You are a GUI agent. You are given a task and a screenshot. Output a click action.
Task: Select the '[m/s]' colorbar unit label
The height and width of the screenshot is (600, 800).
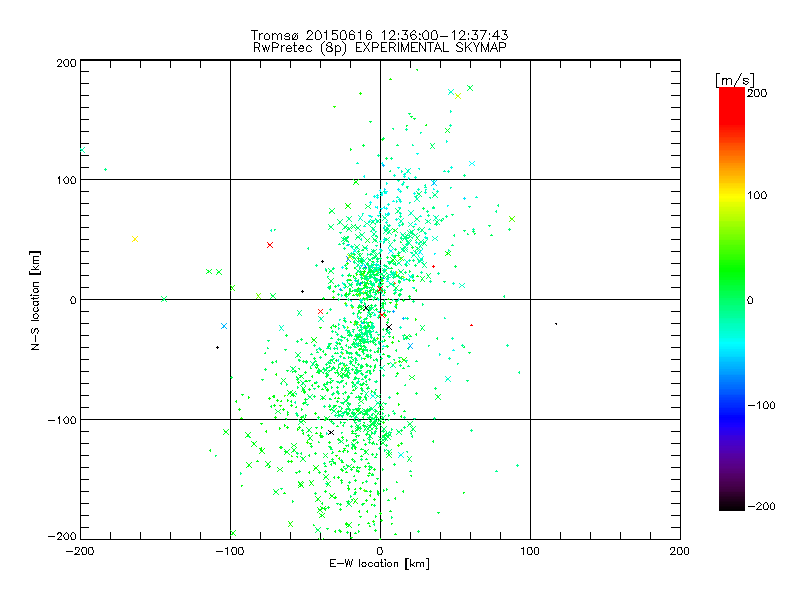pos(734,80)
